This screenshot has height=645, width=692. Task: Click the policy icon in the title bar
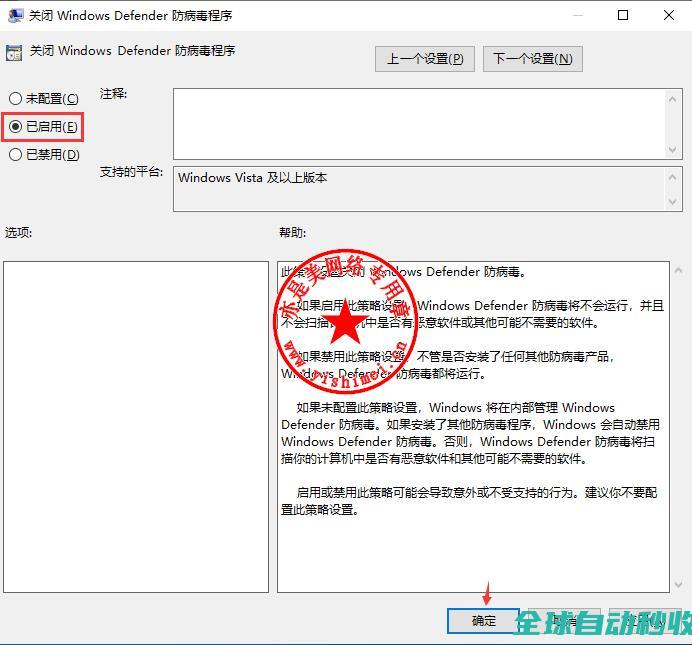click(15, 15)
